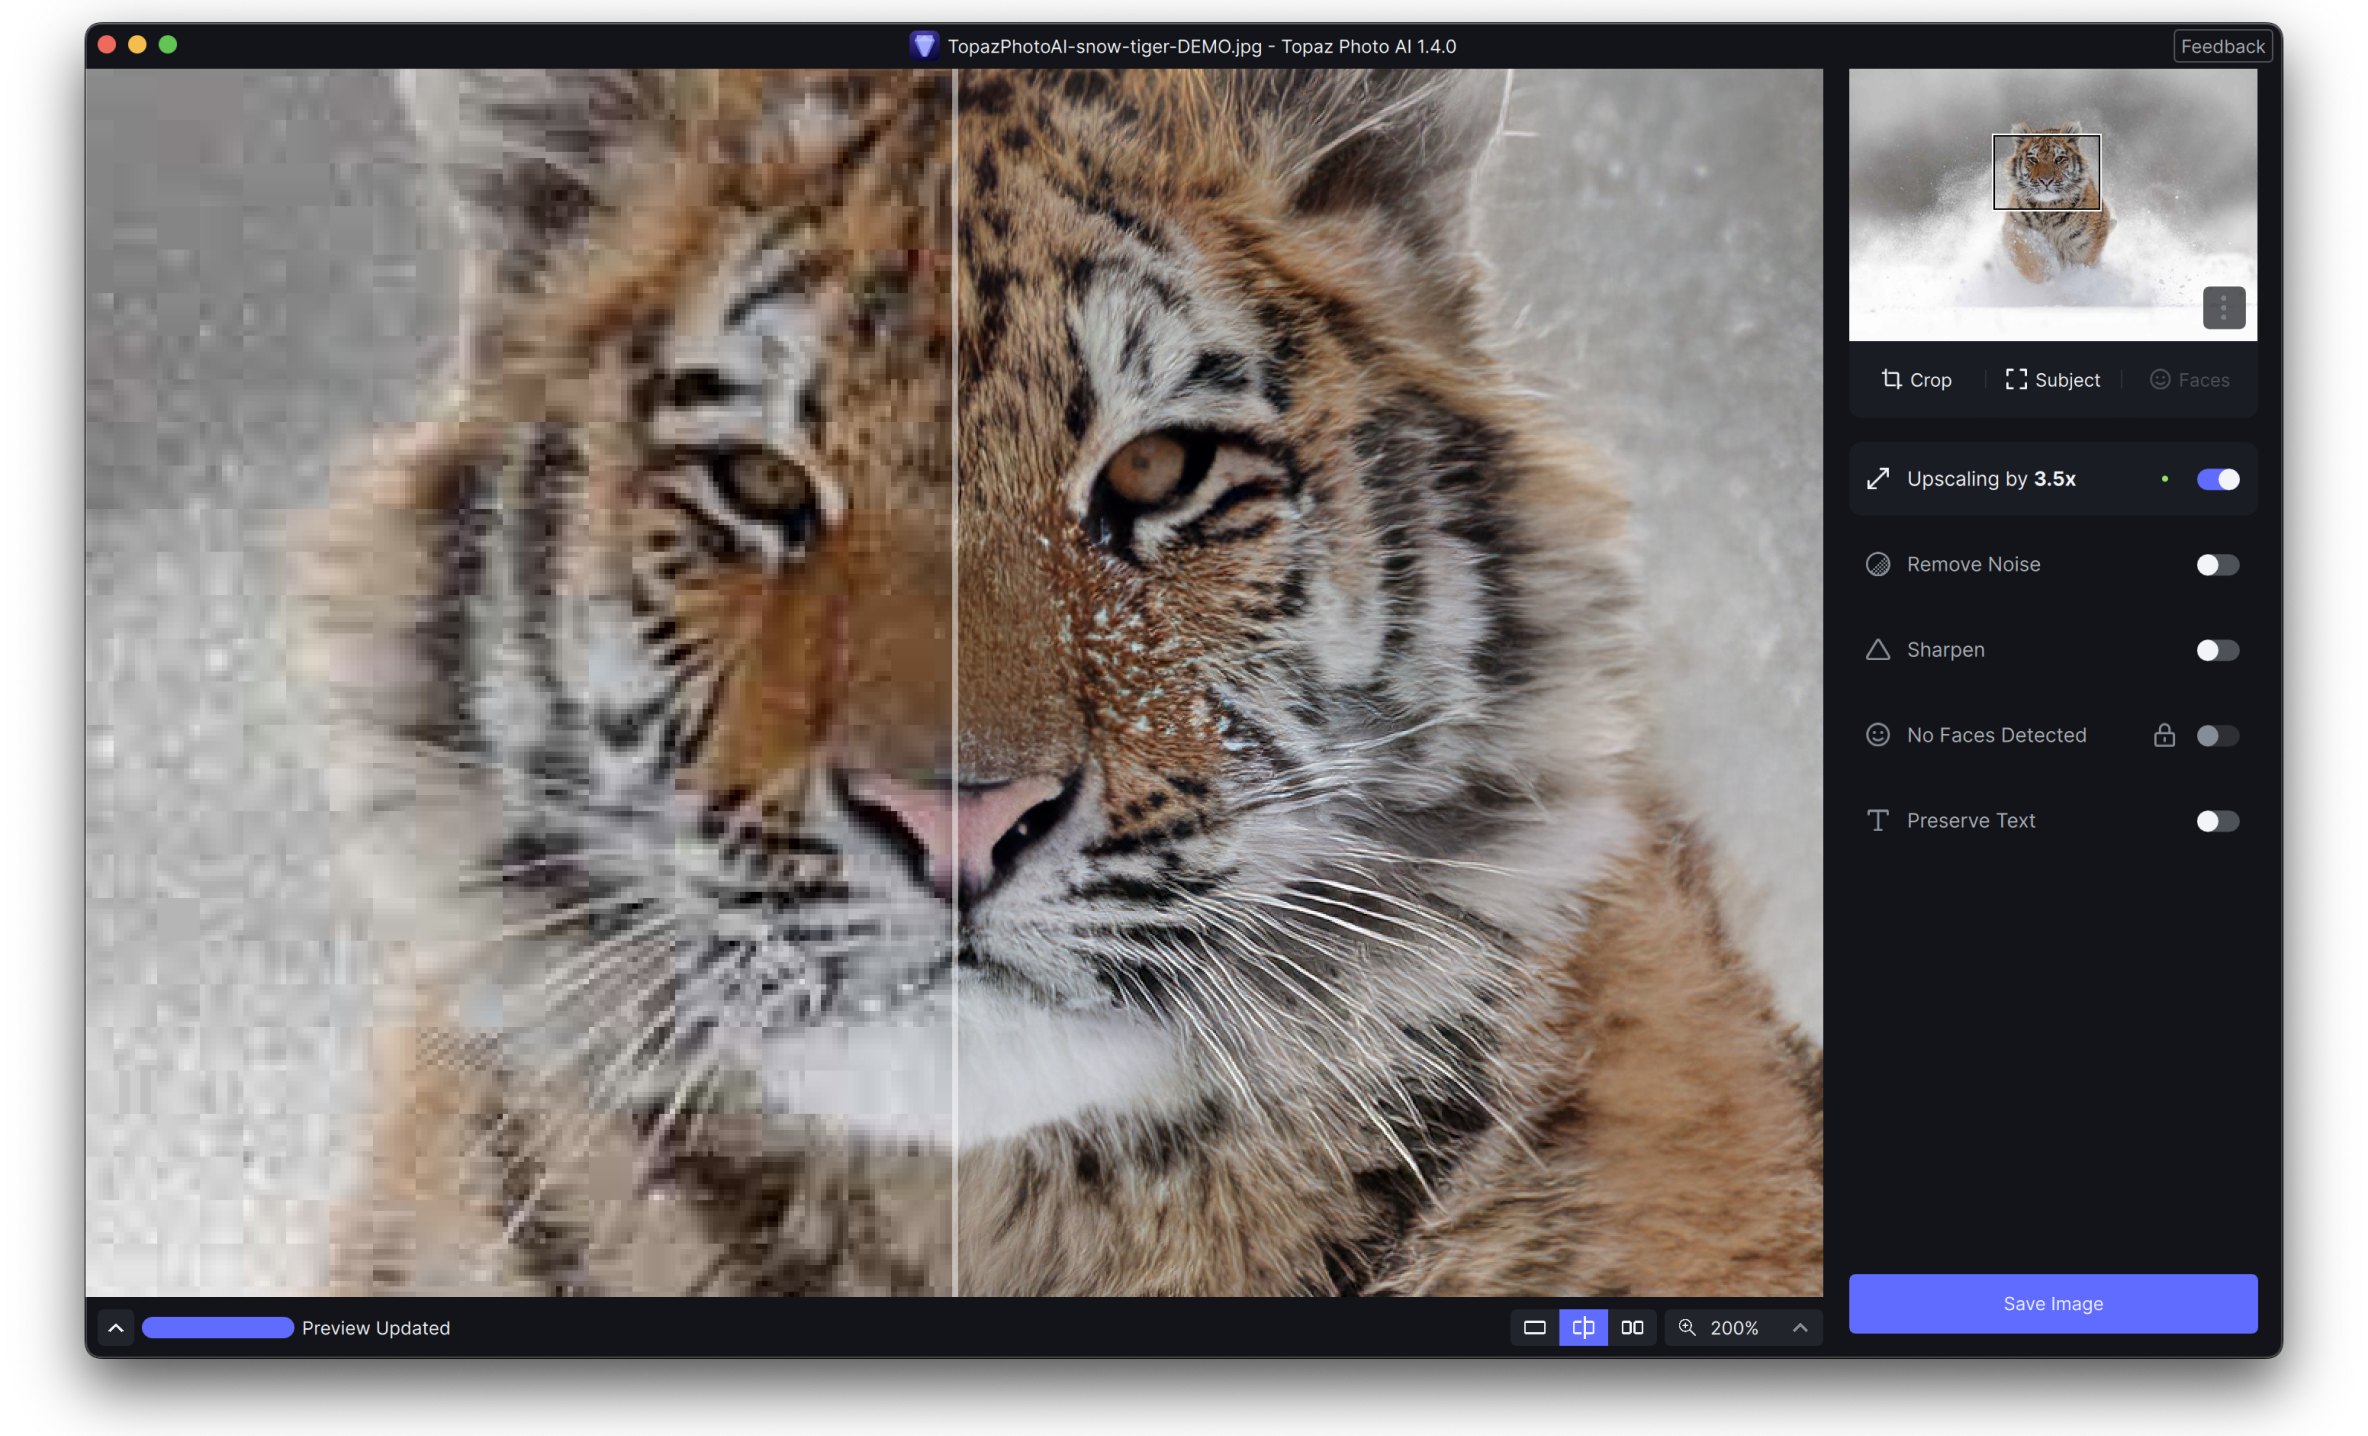Click the three-dot menu on the thumbnail

tap(2223, 308)
